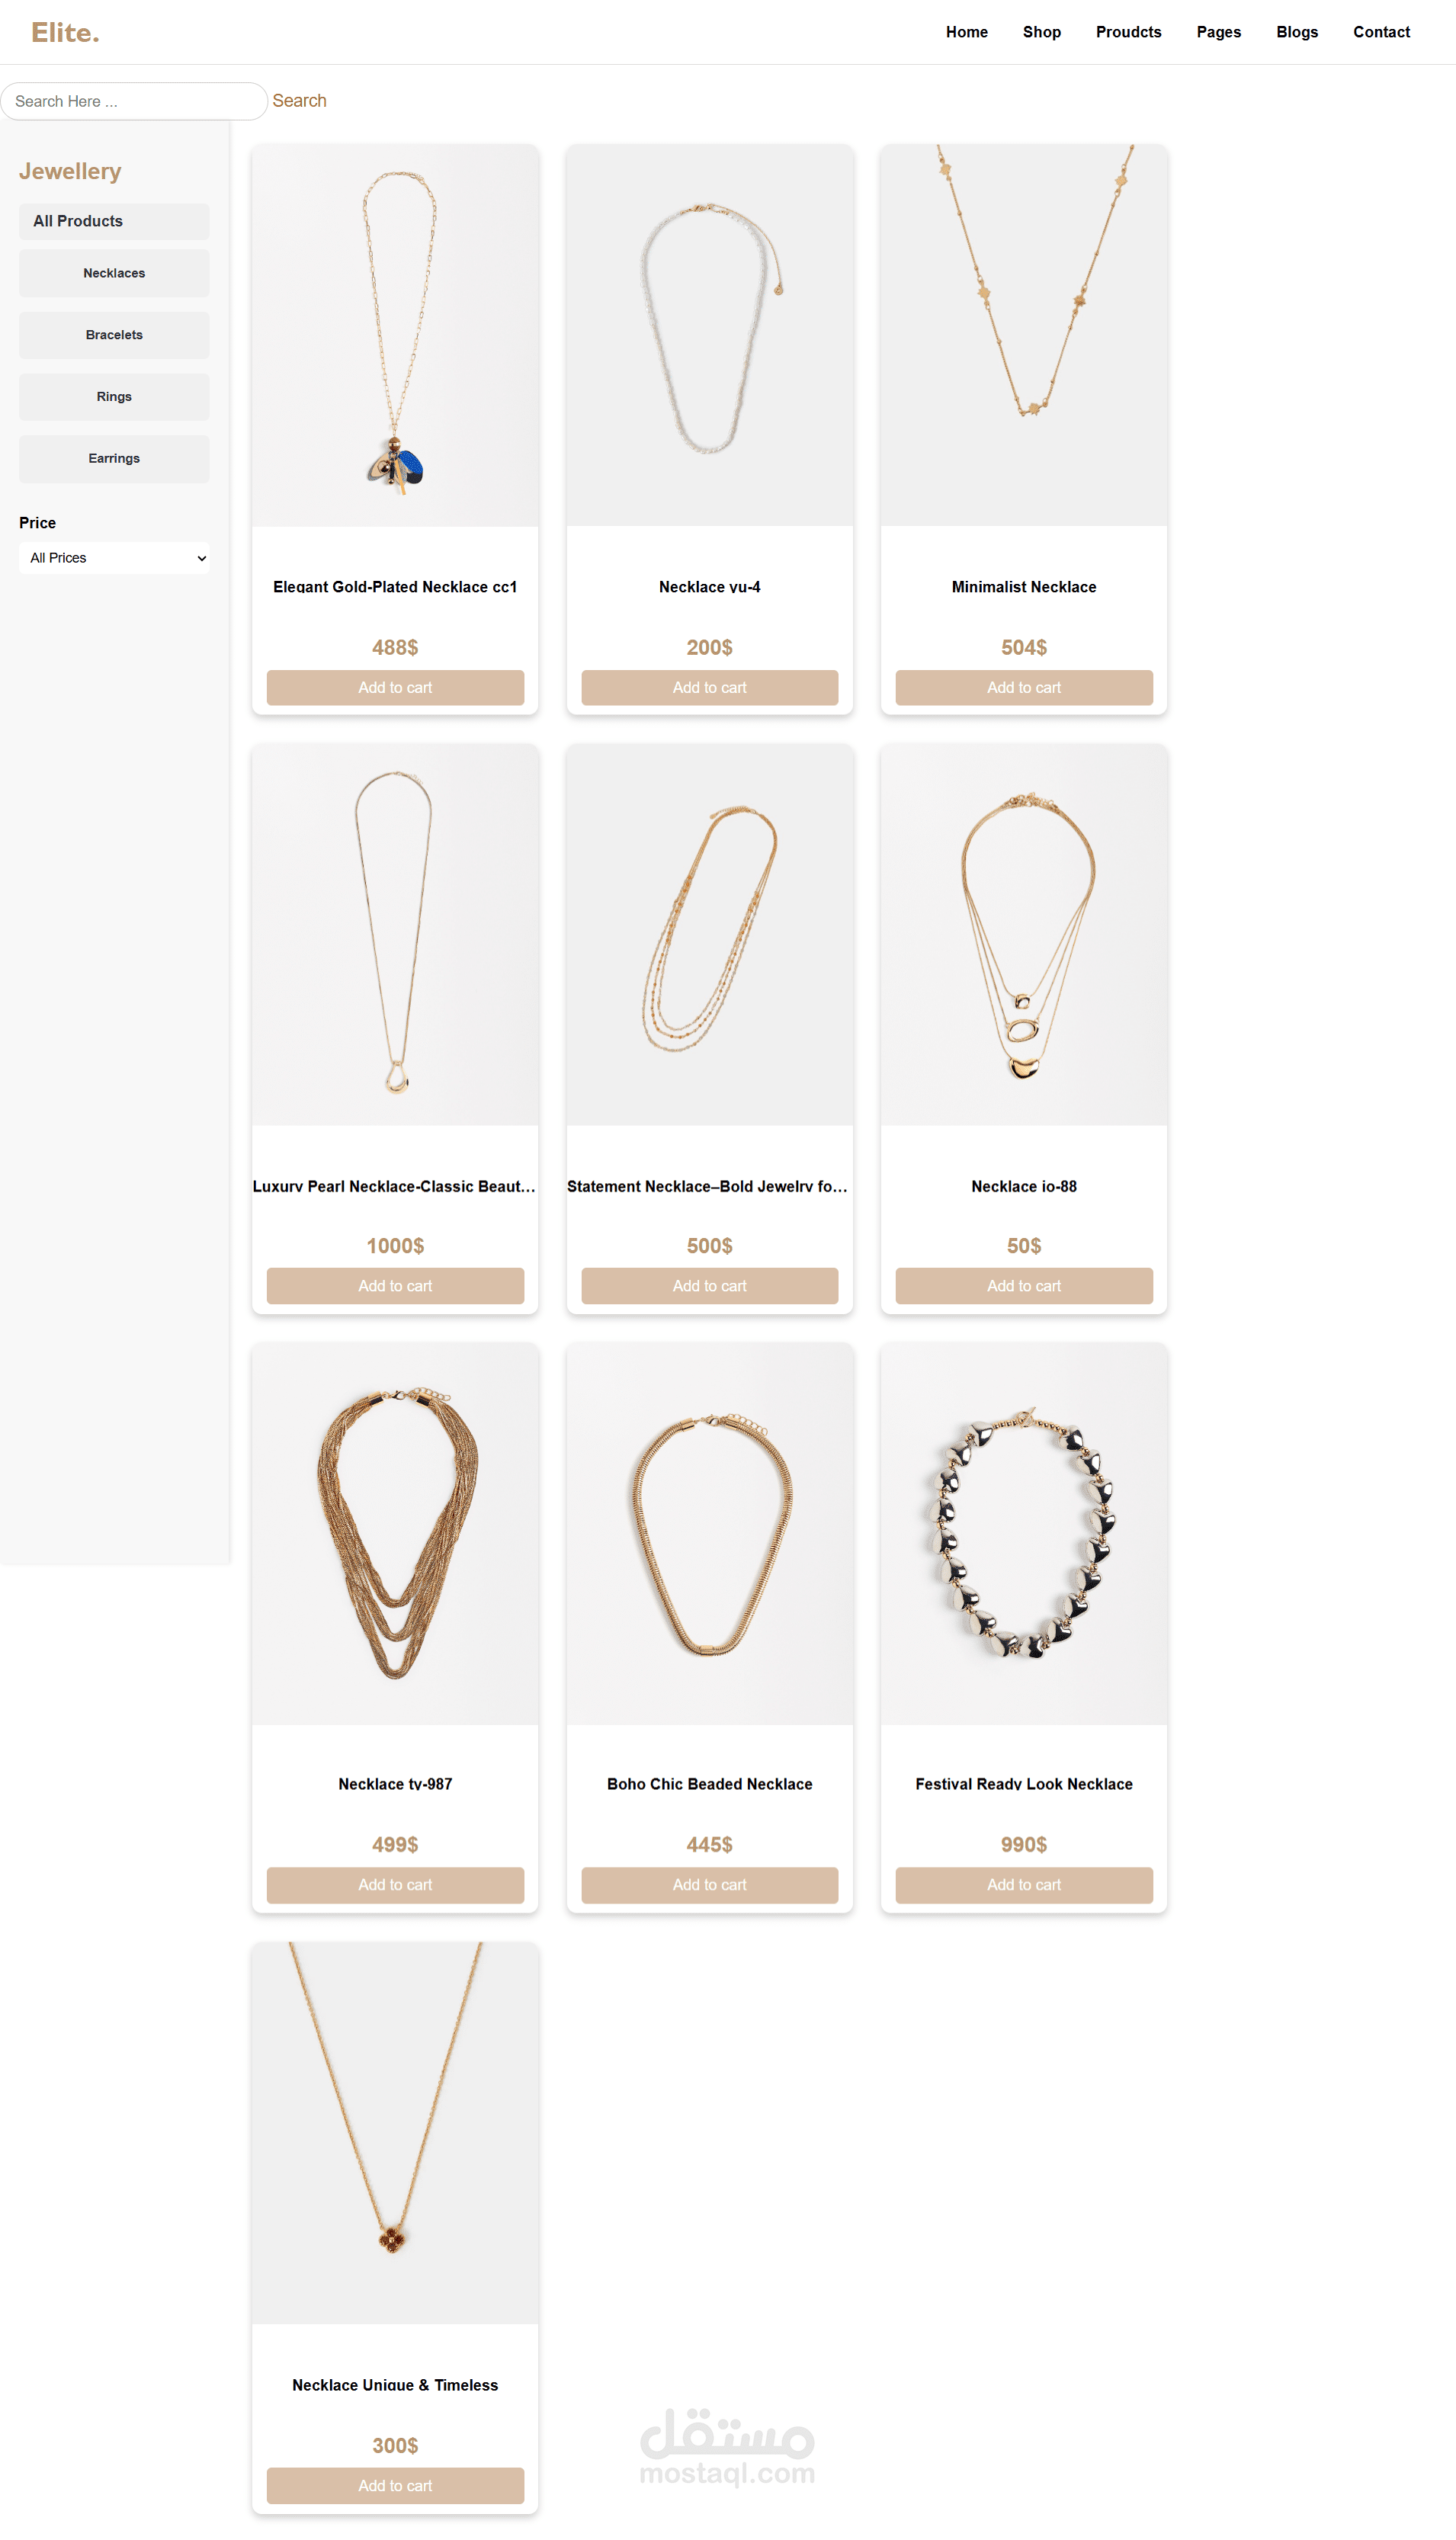Open the Shop menu item
The image size is (1456, 2540).
click(x=1041, y=32)
